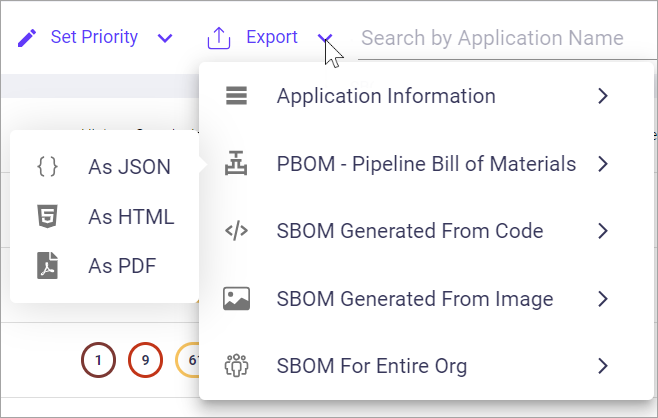Click the Export upload icon

[x=218, y=38]
